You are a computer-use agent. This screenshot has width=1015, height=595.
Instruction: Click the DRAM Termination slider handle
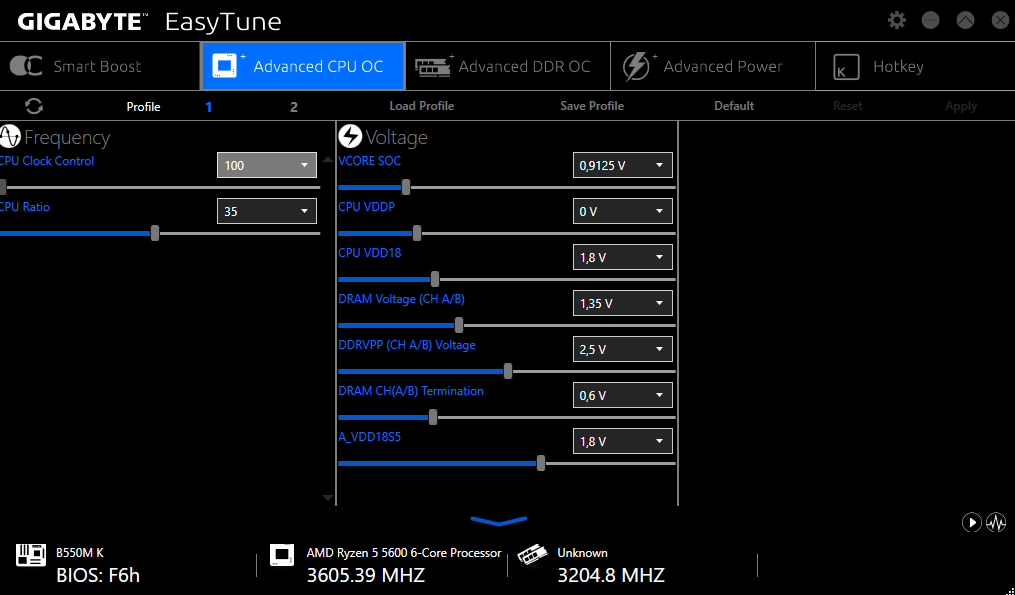tap(433, 418)
